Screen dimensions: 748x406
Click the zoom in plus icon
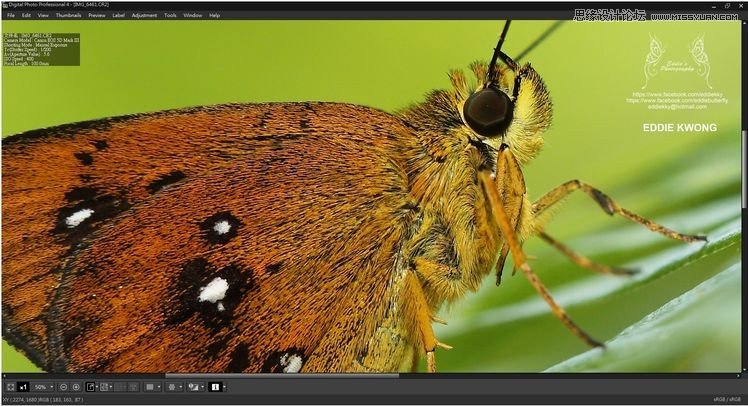[76, 386]
